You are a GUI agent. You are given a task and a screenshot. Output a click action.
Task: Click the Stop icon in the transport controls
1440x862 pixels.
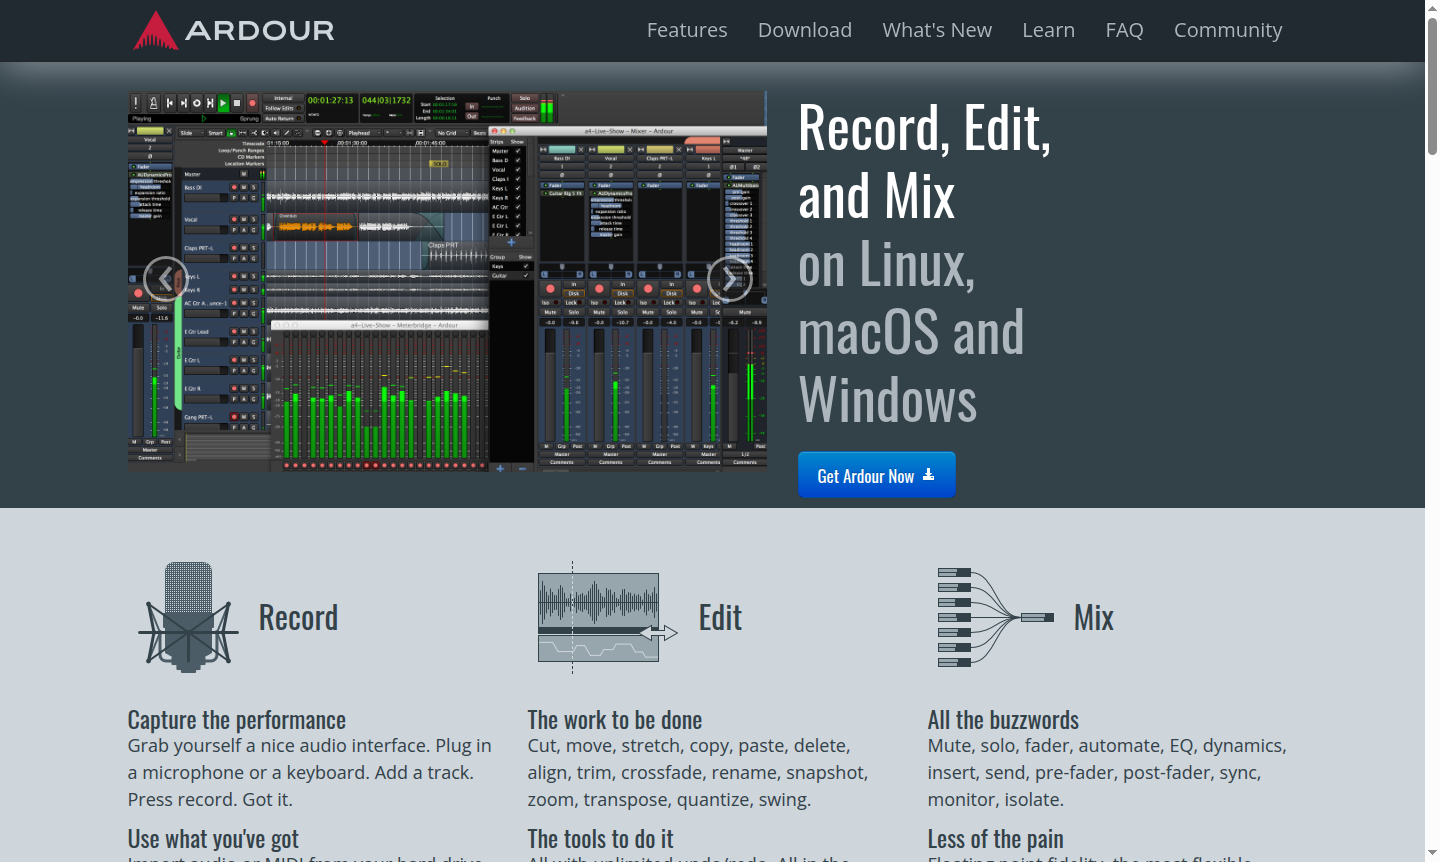tap(236, 102)
